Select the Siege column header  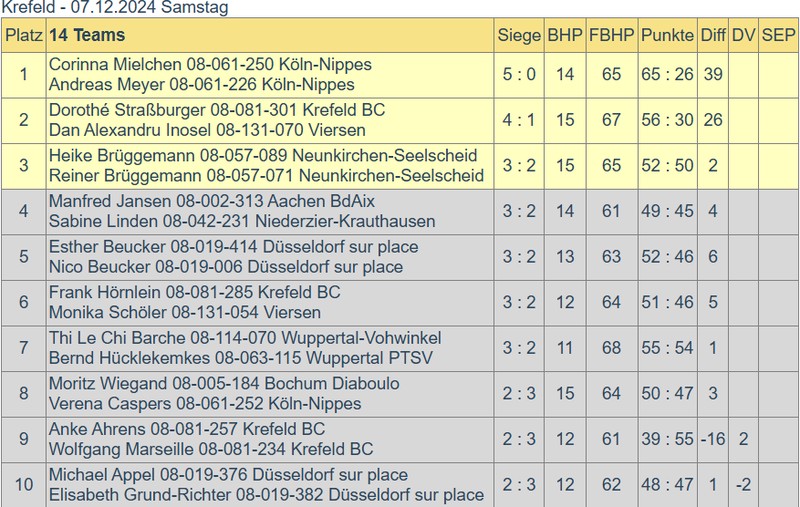coord(519,35)
